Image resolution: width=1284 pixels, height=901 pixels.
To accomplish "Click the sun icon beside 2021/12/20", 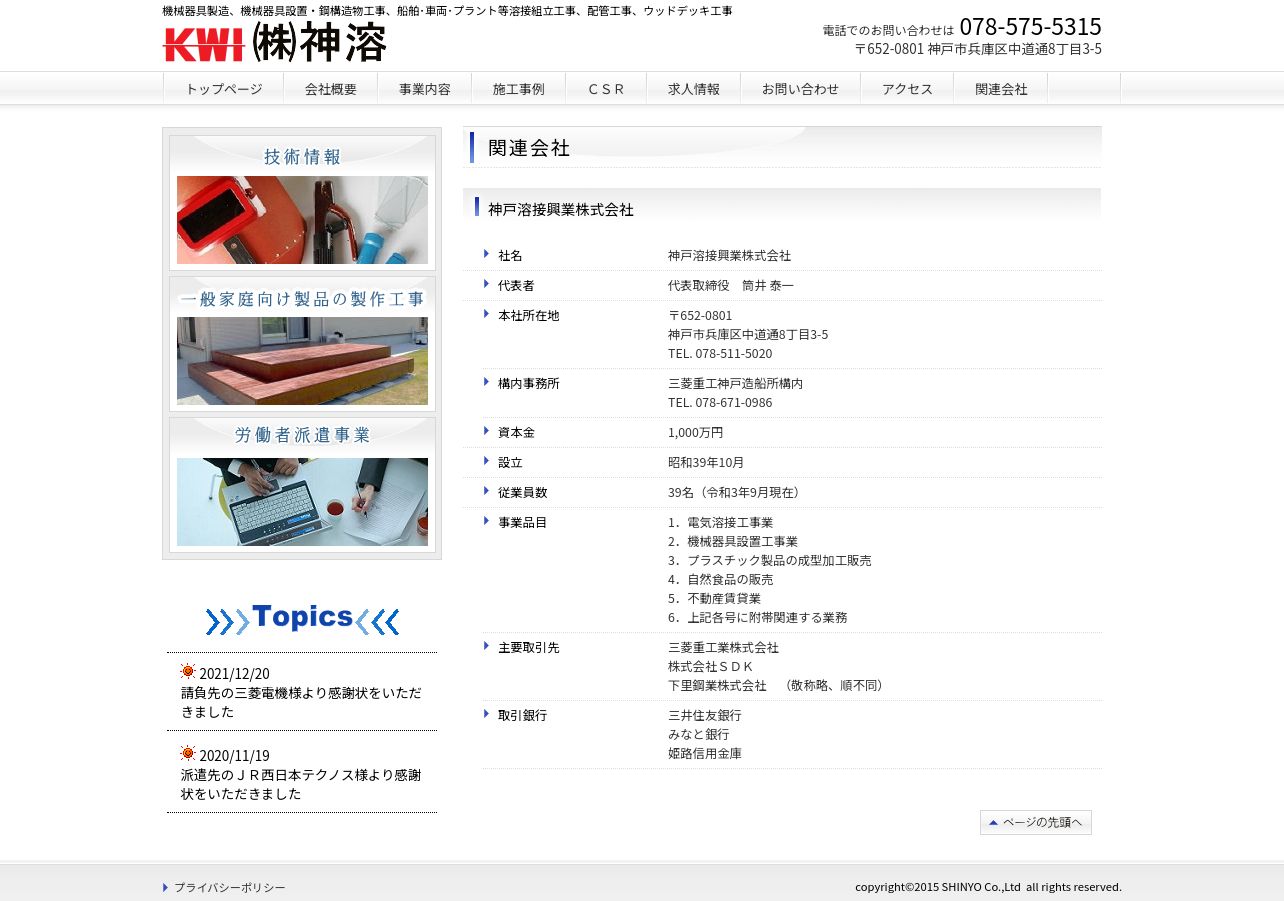I will [x=188, y=671].
